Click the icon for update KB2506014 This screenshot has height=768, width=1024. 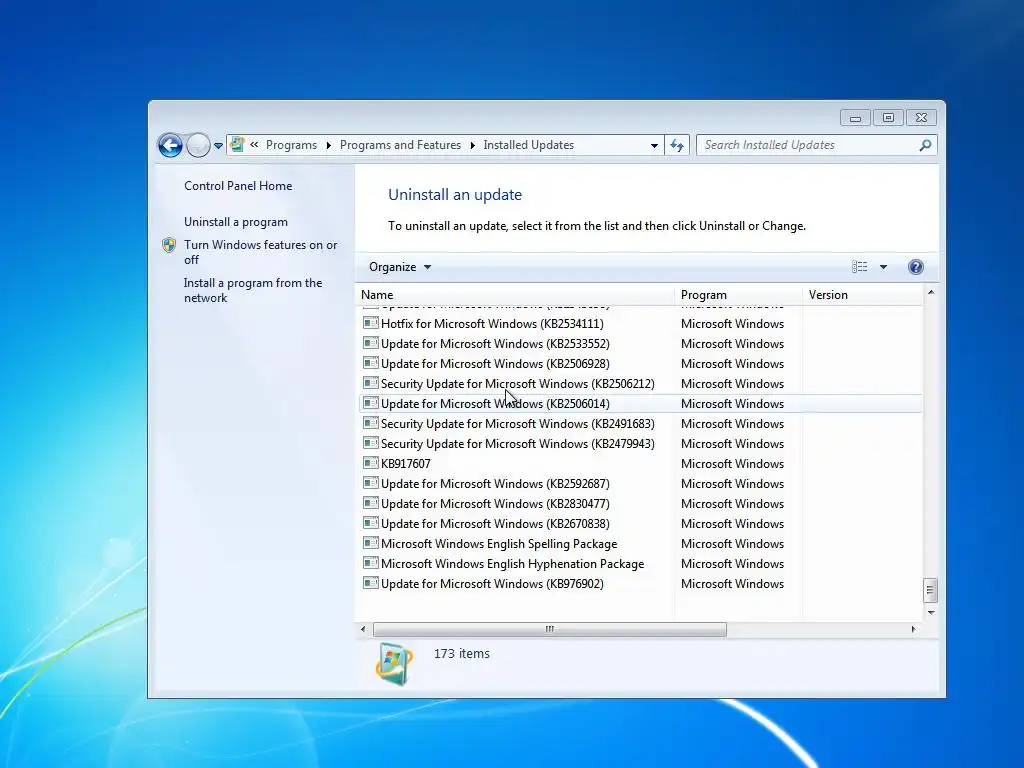(371, 402)
